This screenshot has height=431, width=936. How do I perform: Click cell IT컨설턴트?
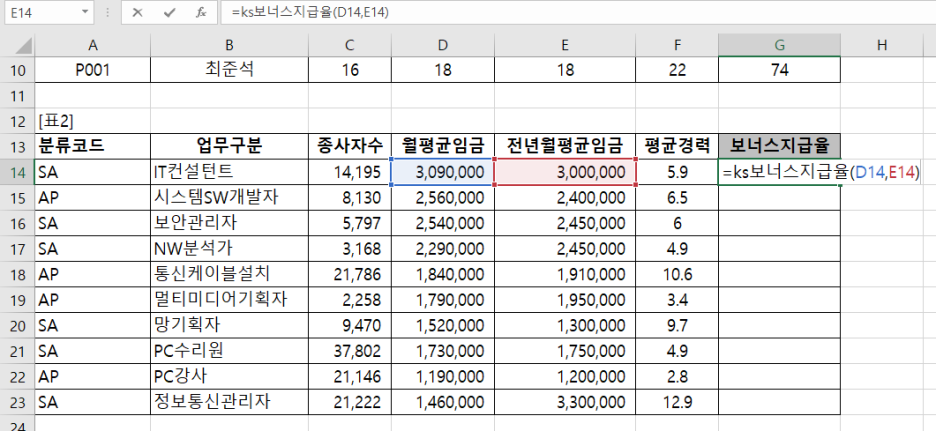click(x=229, y=173)
